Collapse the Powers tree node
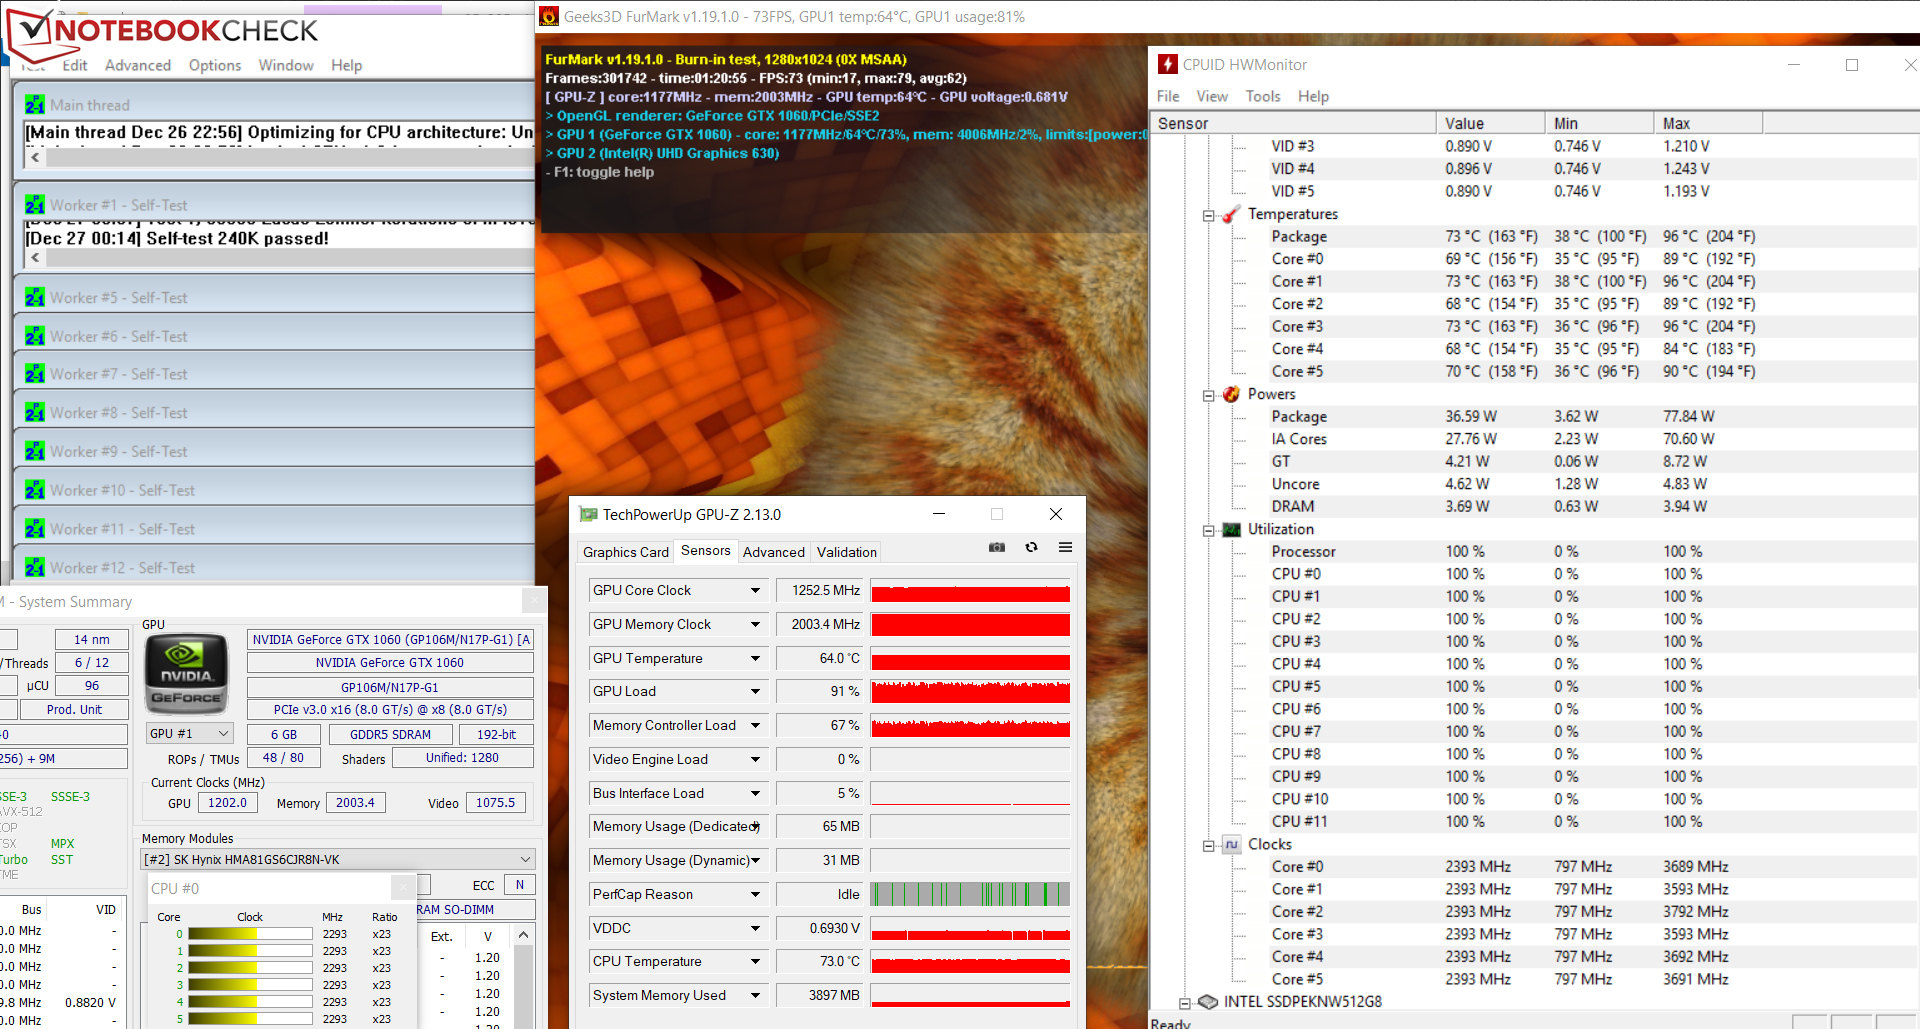The width and height of the screenshot is (1920, 1029). [x=1208, y=395]
